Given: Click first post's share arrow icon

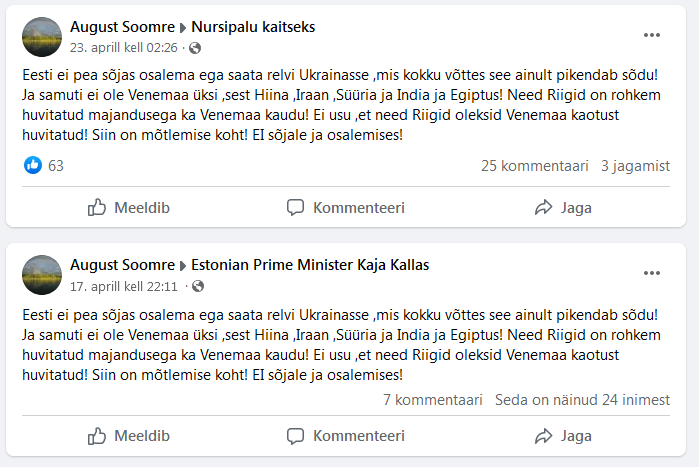Looking at the screenshot, I should (544, 208).
